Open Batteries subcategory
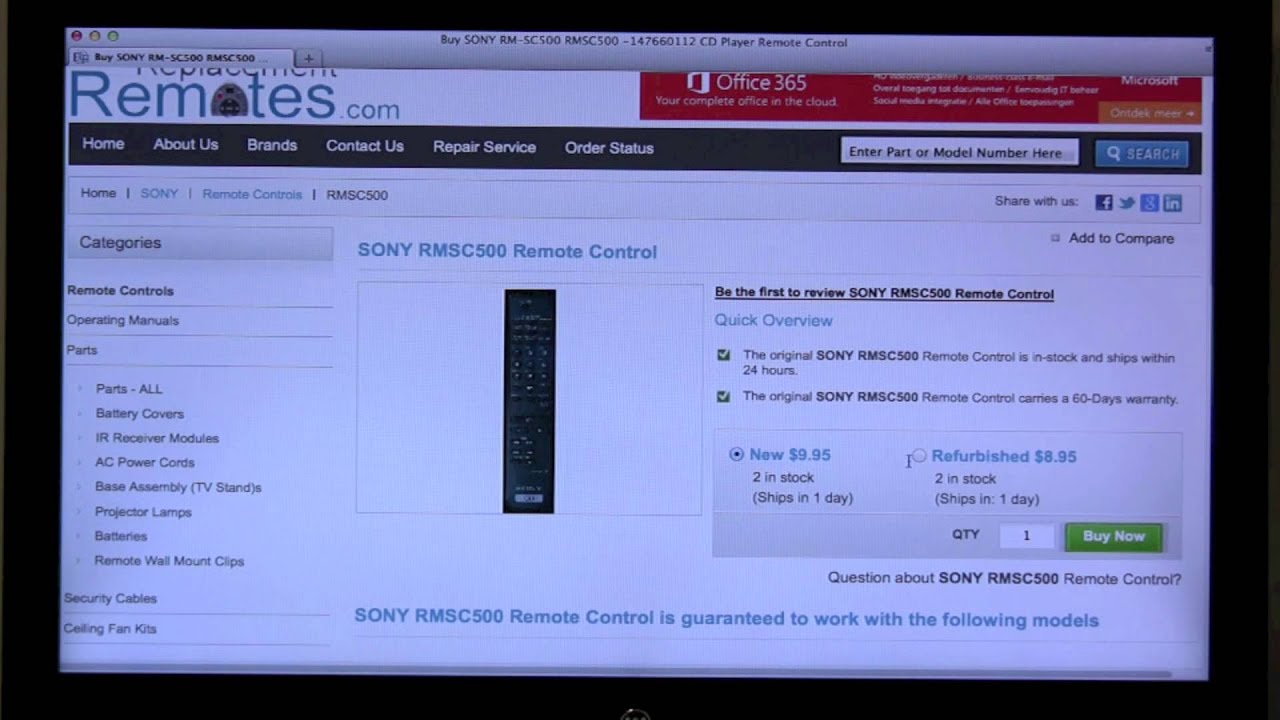The width and height of the screenshot is (1280, 720). coord(121,537)
